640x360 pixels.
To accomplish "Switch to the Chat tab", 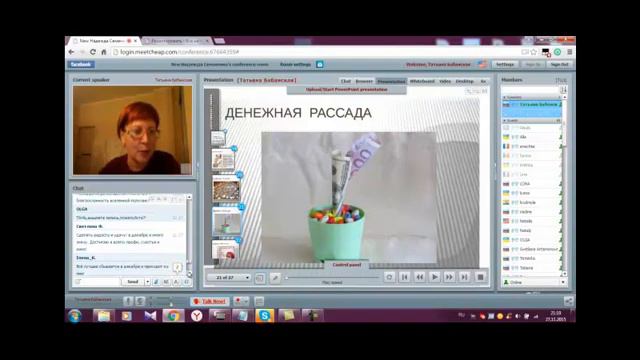I will pyautogui.click(x=345, y=81).
